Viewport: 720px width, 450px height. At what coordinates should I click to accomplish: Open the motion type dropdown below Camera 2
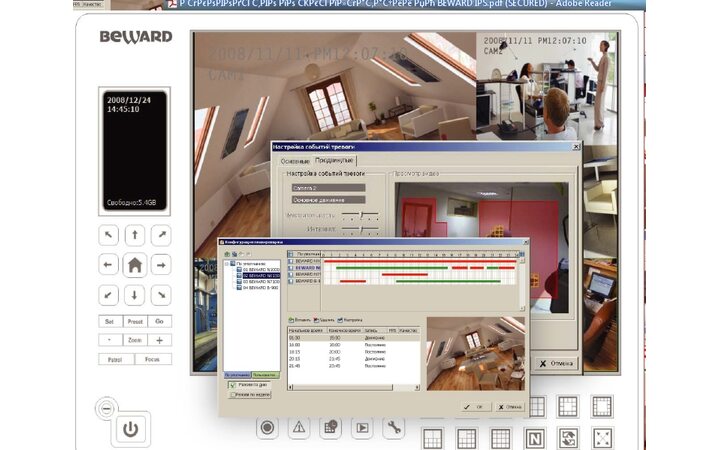click(x=328, y=200)
